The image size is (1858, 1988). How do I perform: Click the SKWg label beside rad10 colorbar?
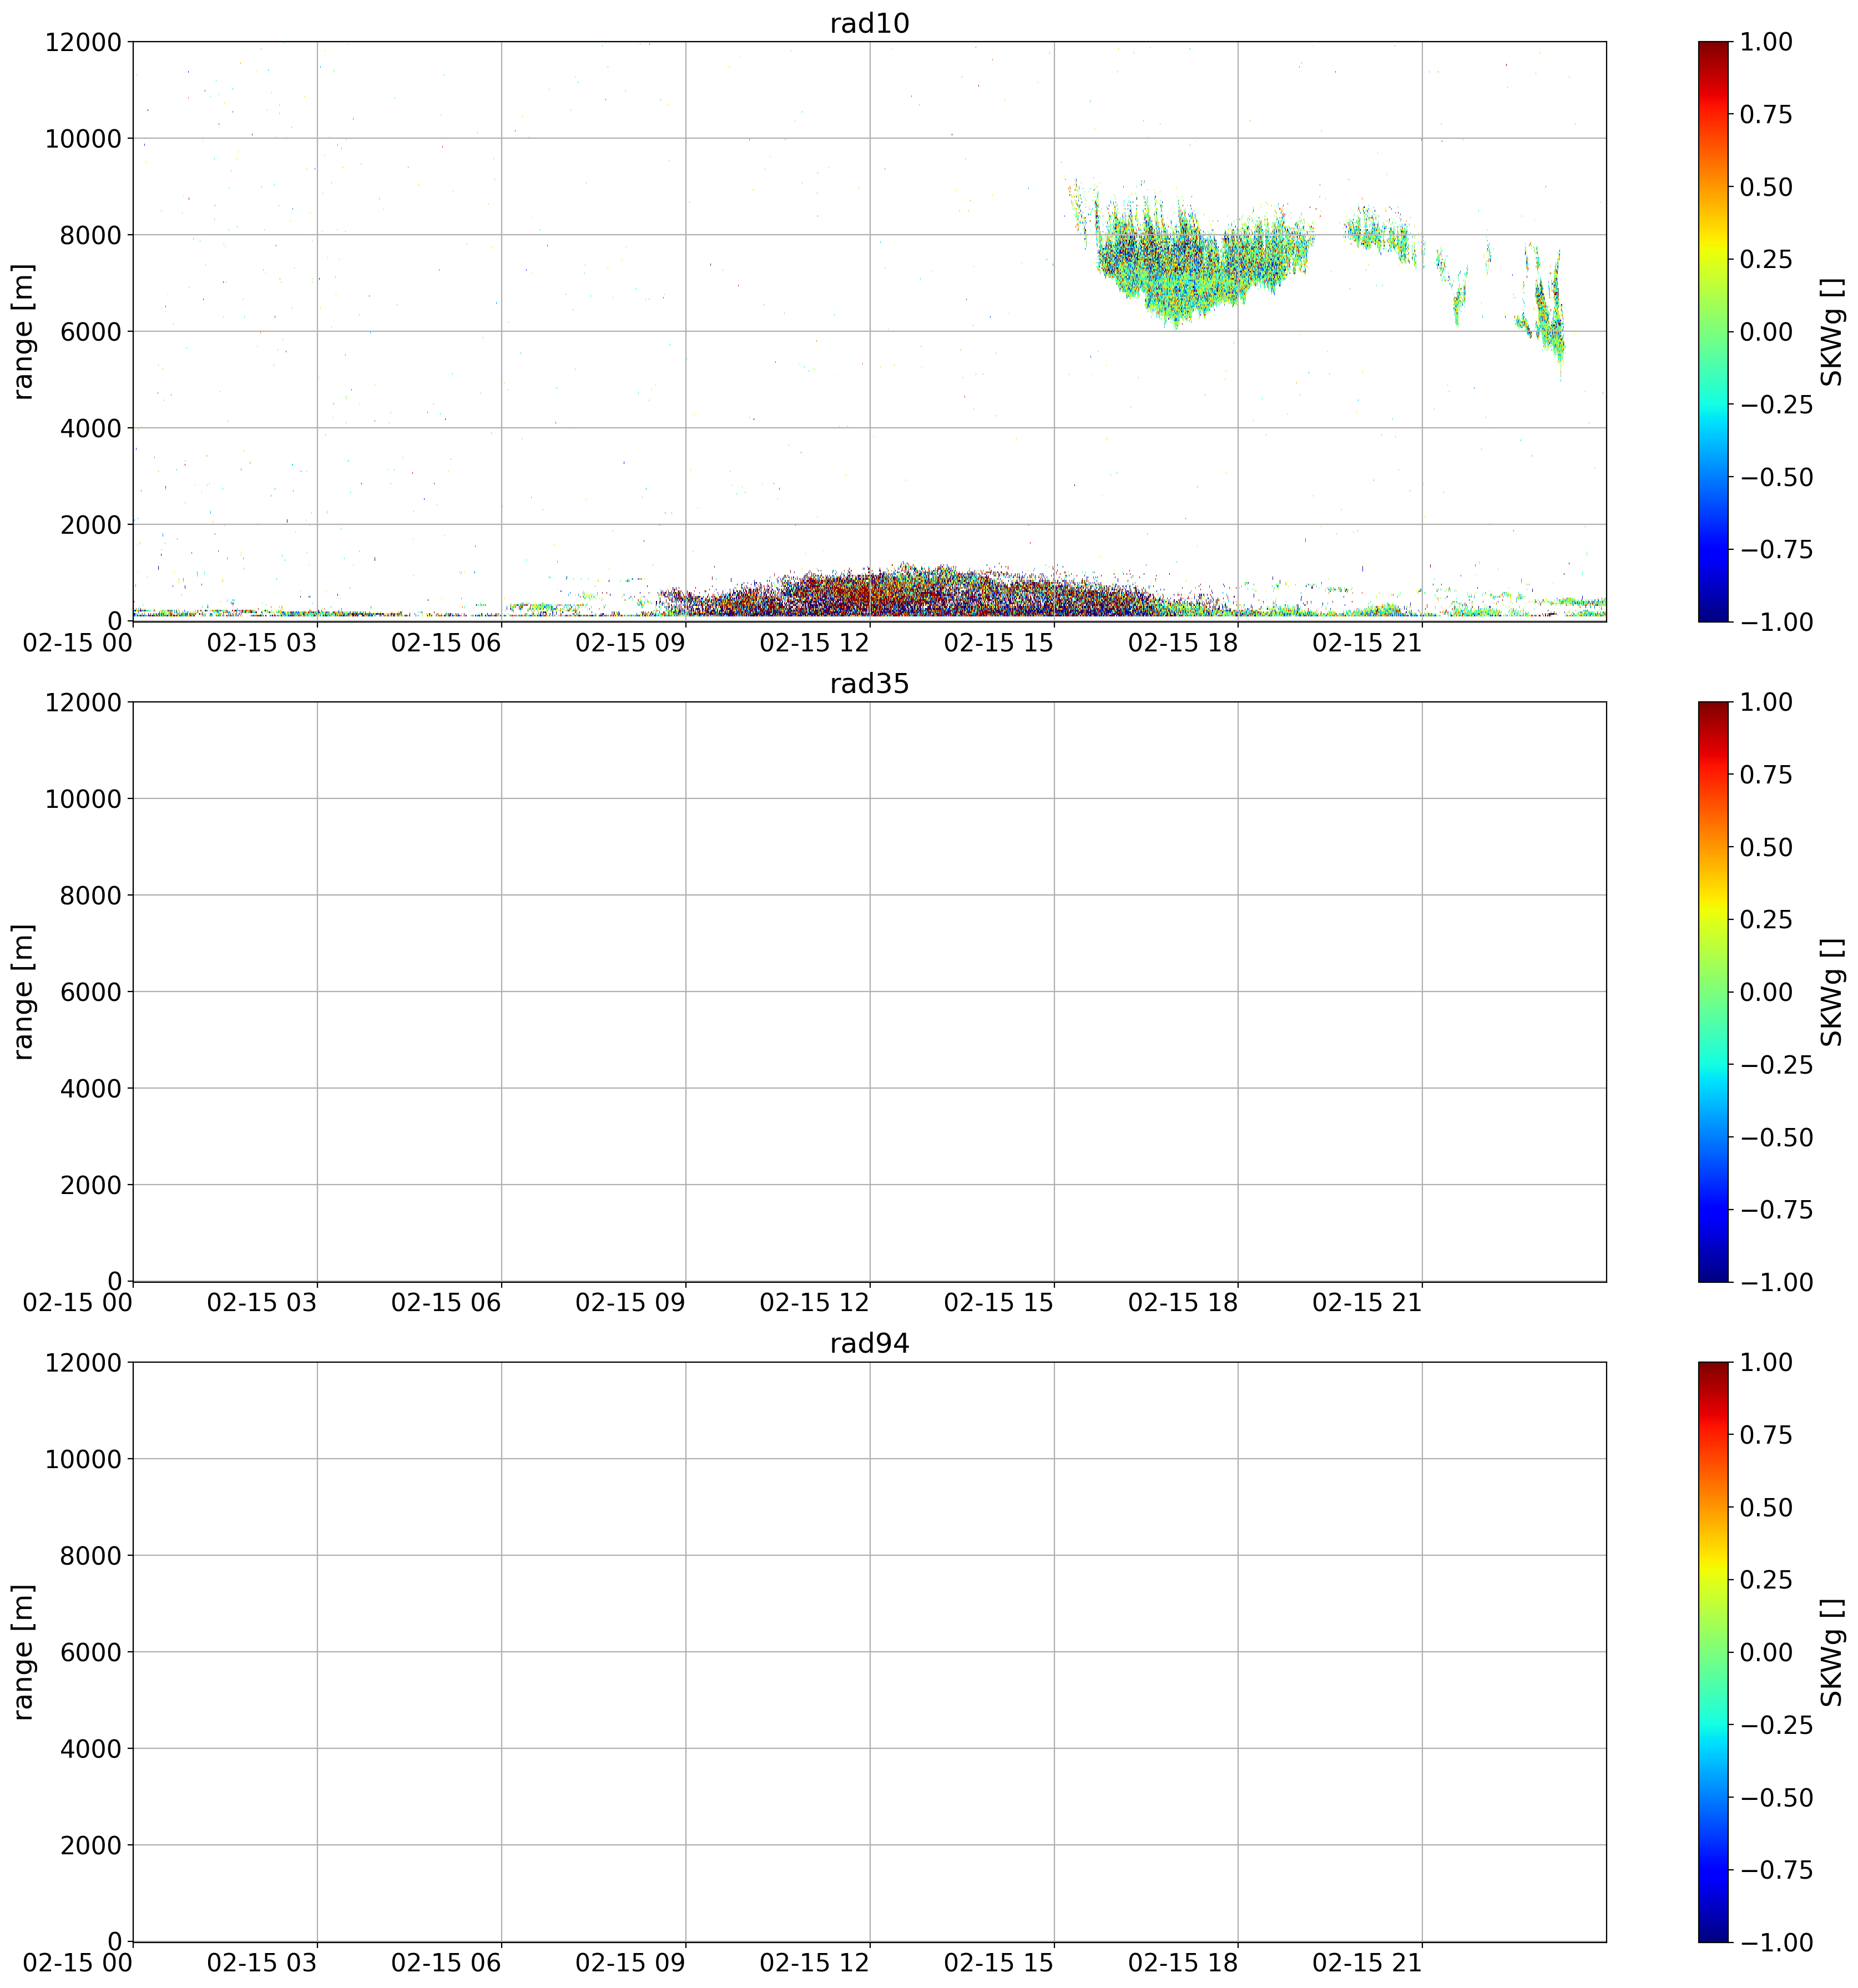pos(1831,331)
